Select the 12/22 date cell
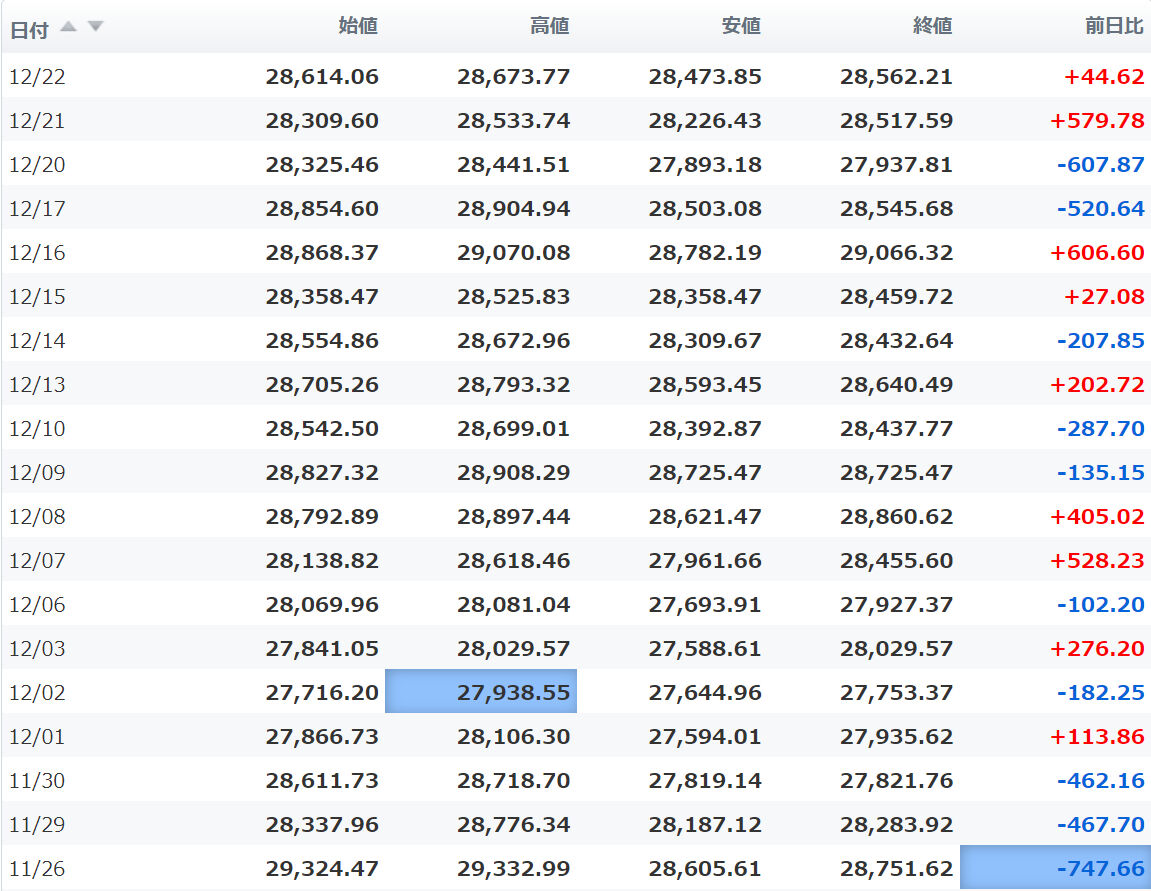Viewport: 1151px width, 891px height. point(37,76)
